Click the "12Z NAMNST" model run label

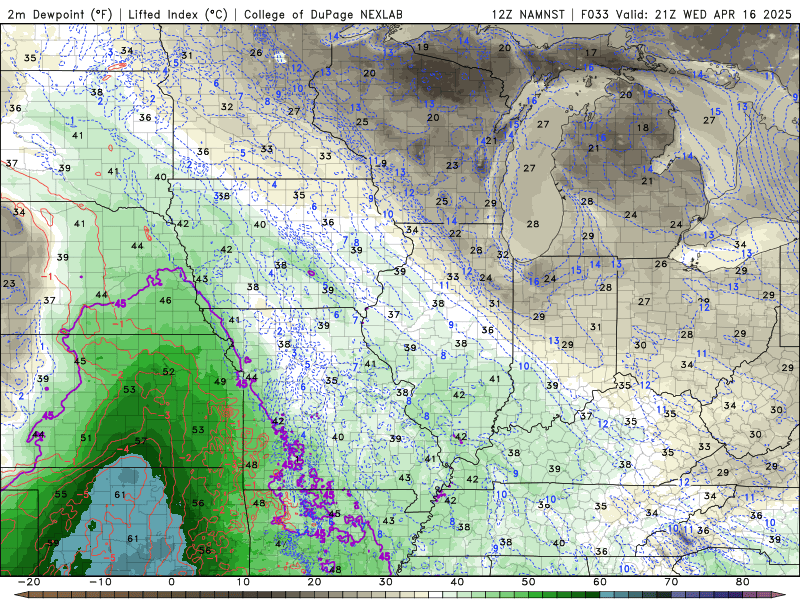[x=528, y=14]
